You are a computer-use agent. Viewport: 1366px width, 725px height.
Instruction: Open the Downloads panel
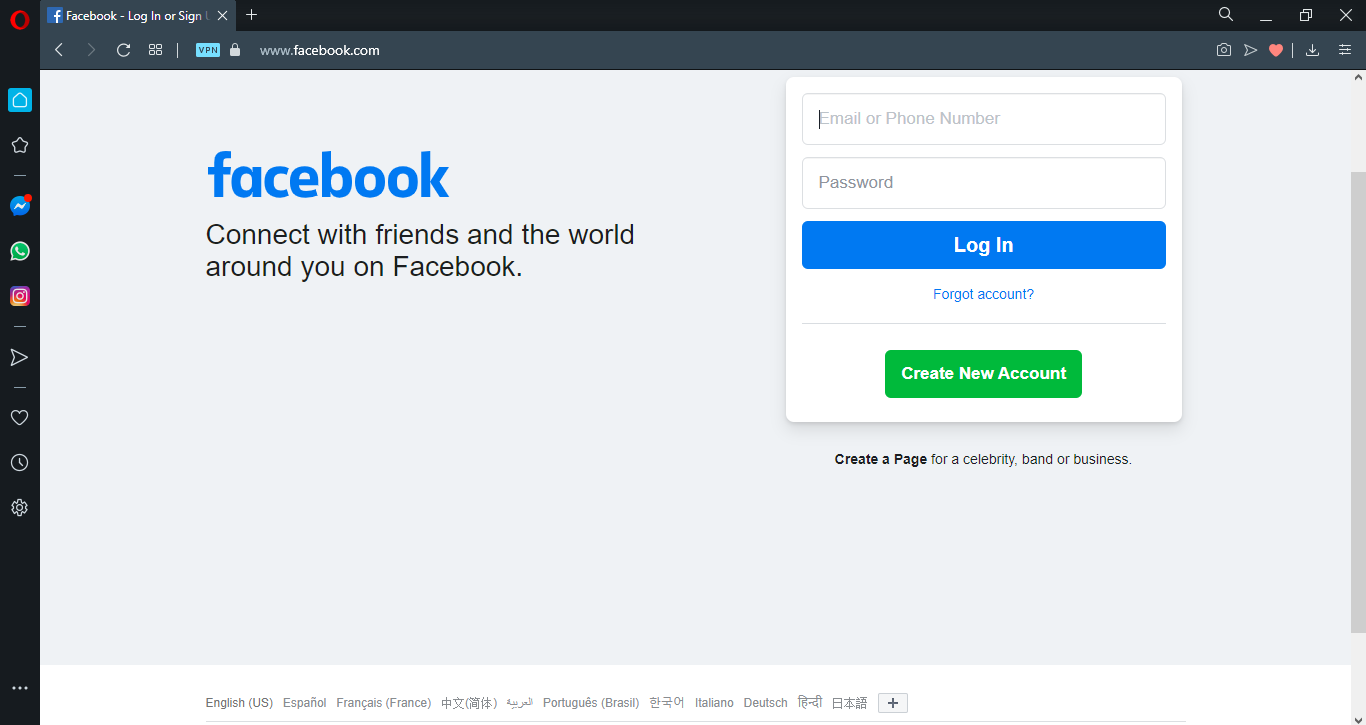(x=1313, y=50)
